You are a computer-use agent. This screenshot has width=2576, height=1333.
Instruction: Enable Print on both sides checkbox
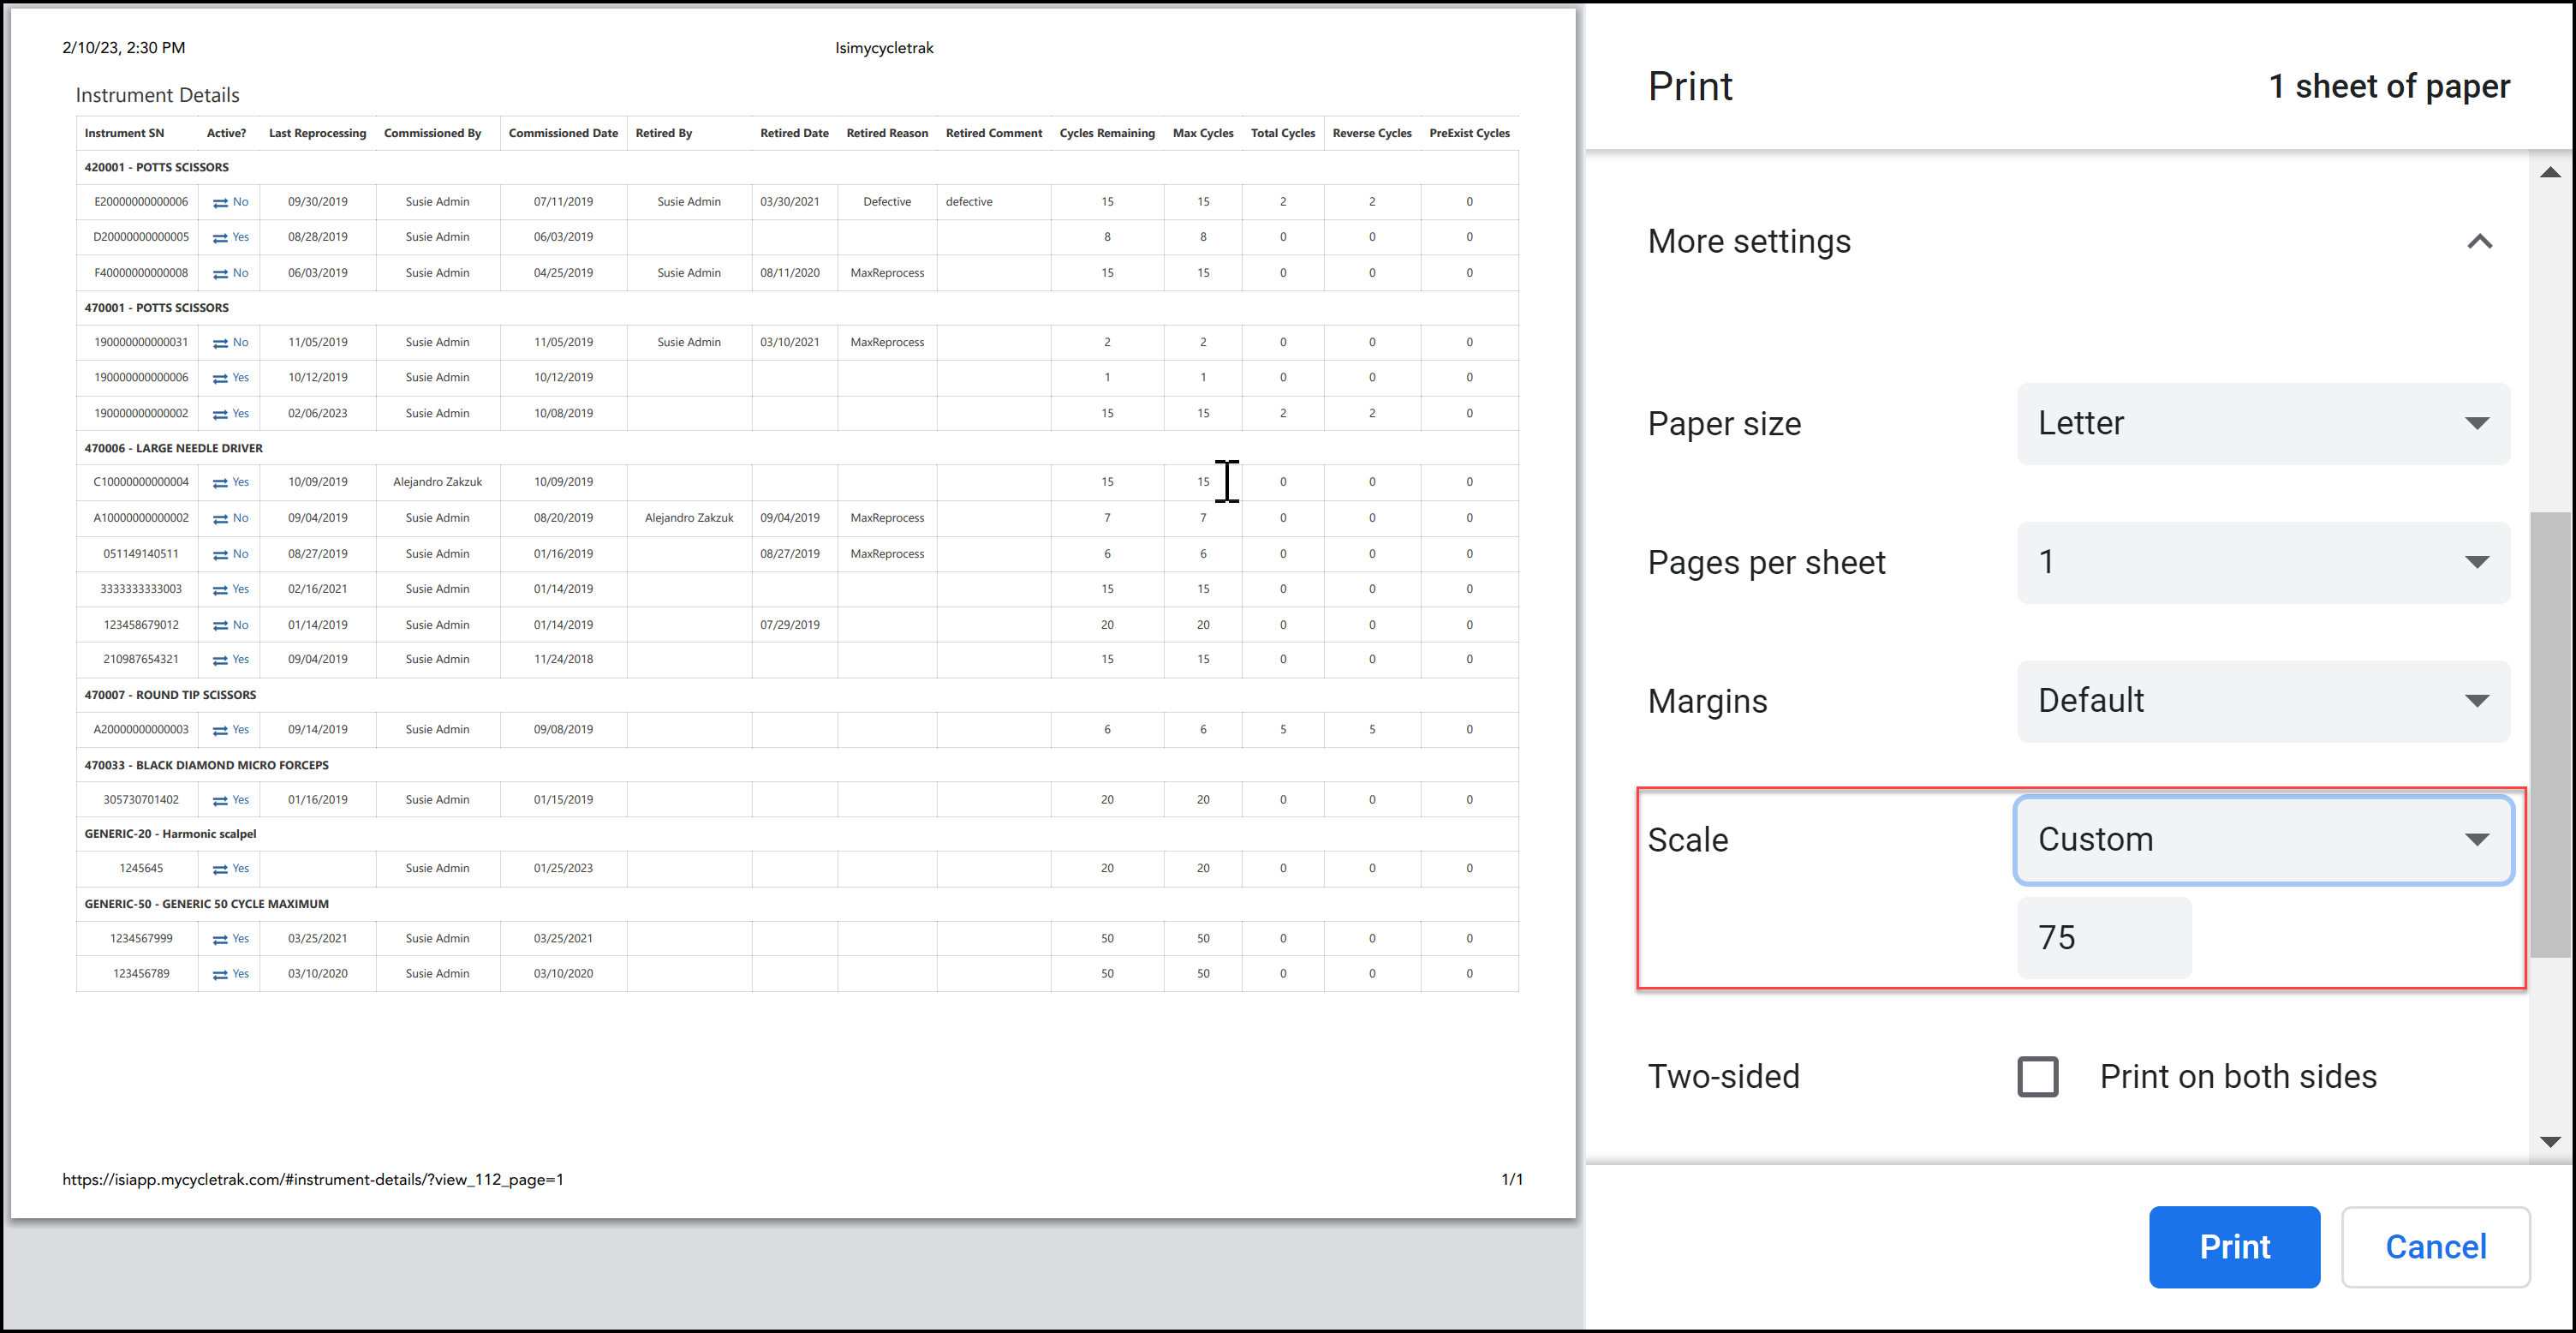click(x=2037, y=1077)
